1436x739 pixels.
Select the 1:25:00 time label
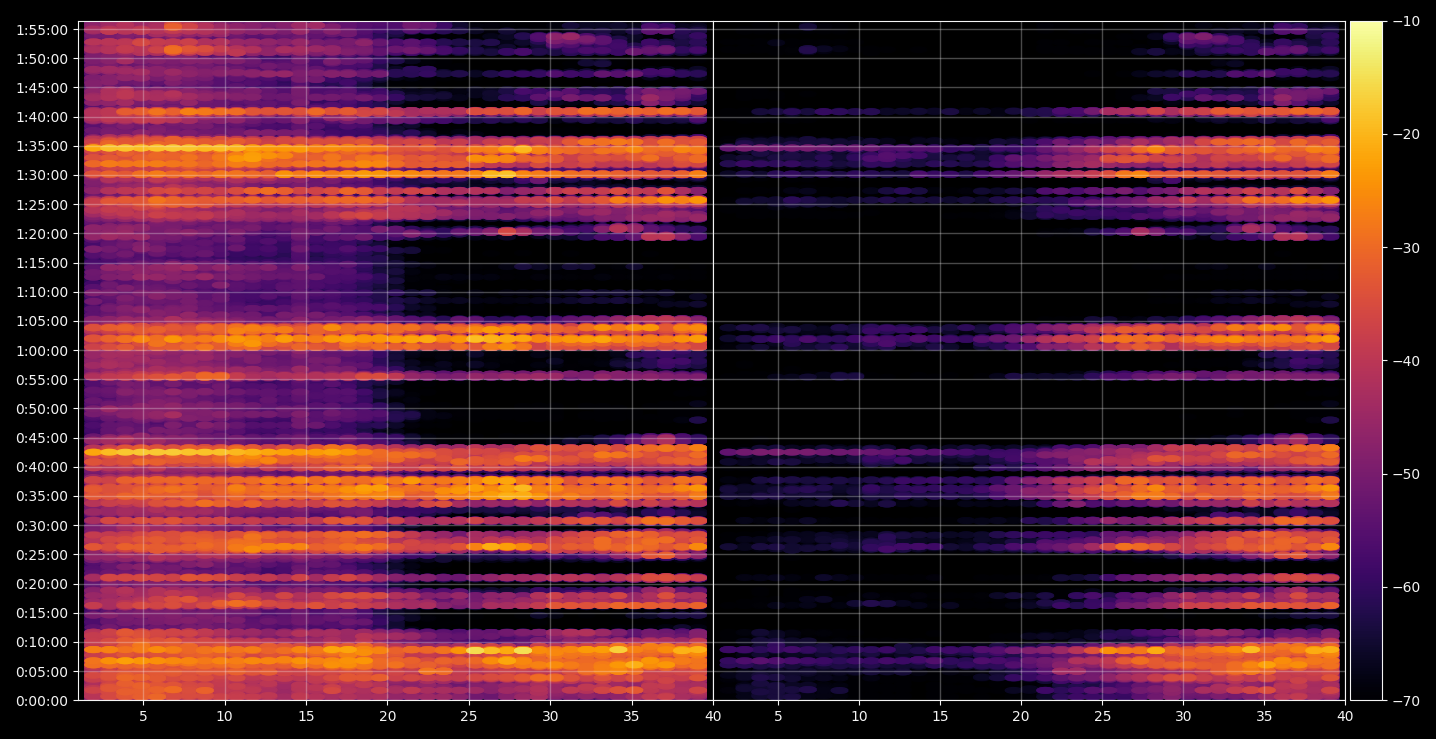[43, 205]
